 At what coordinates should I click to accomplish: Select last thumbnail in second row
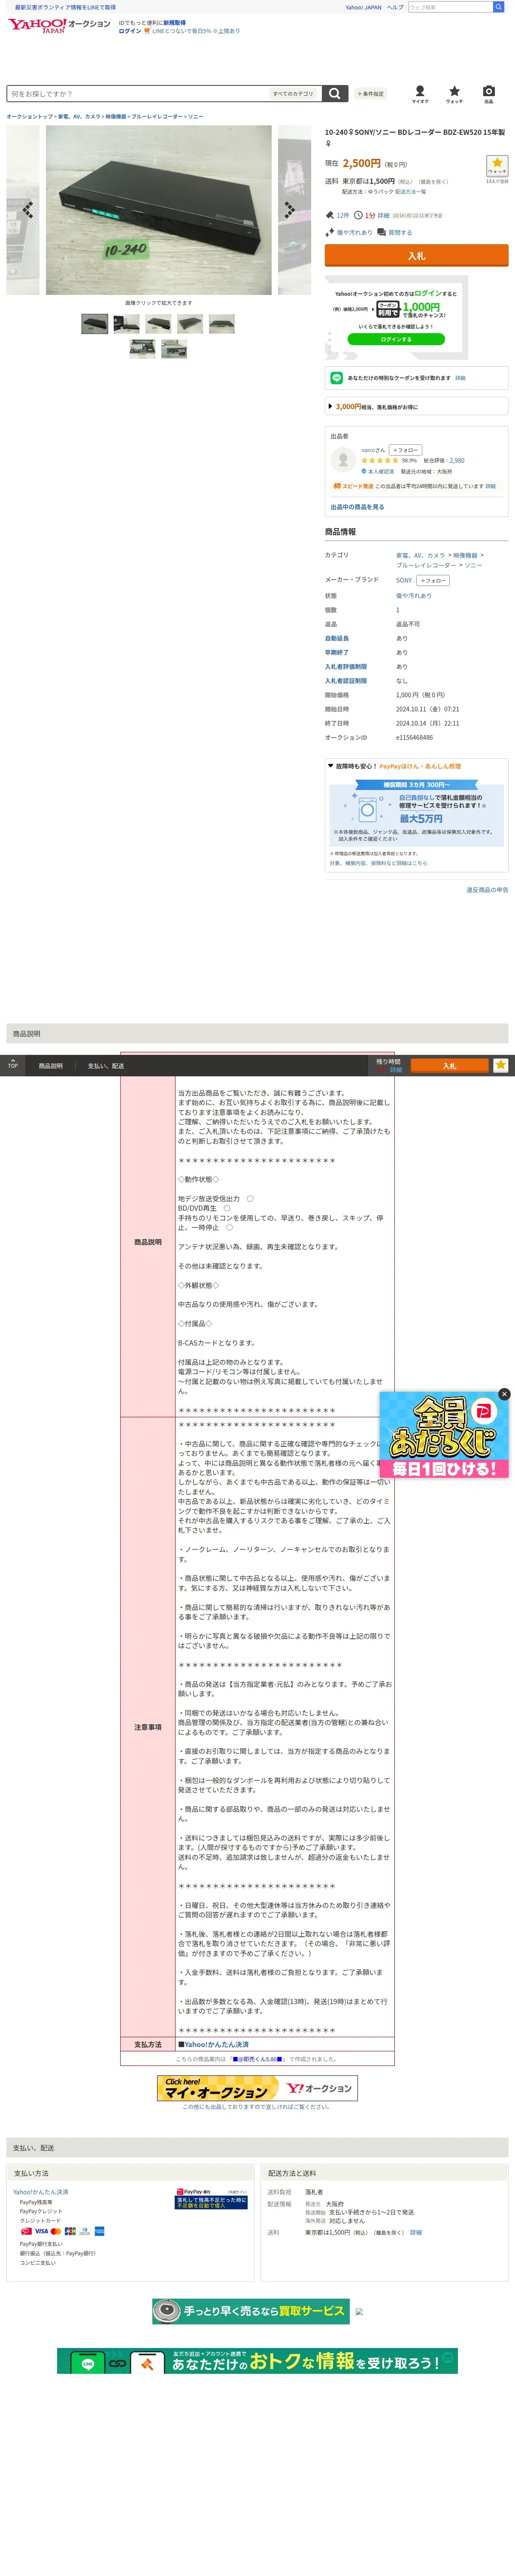tap(174, 349)
